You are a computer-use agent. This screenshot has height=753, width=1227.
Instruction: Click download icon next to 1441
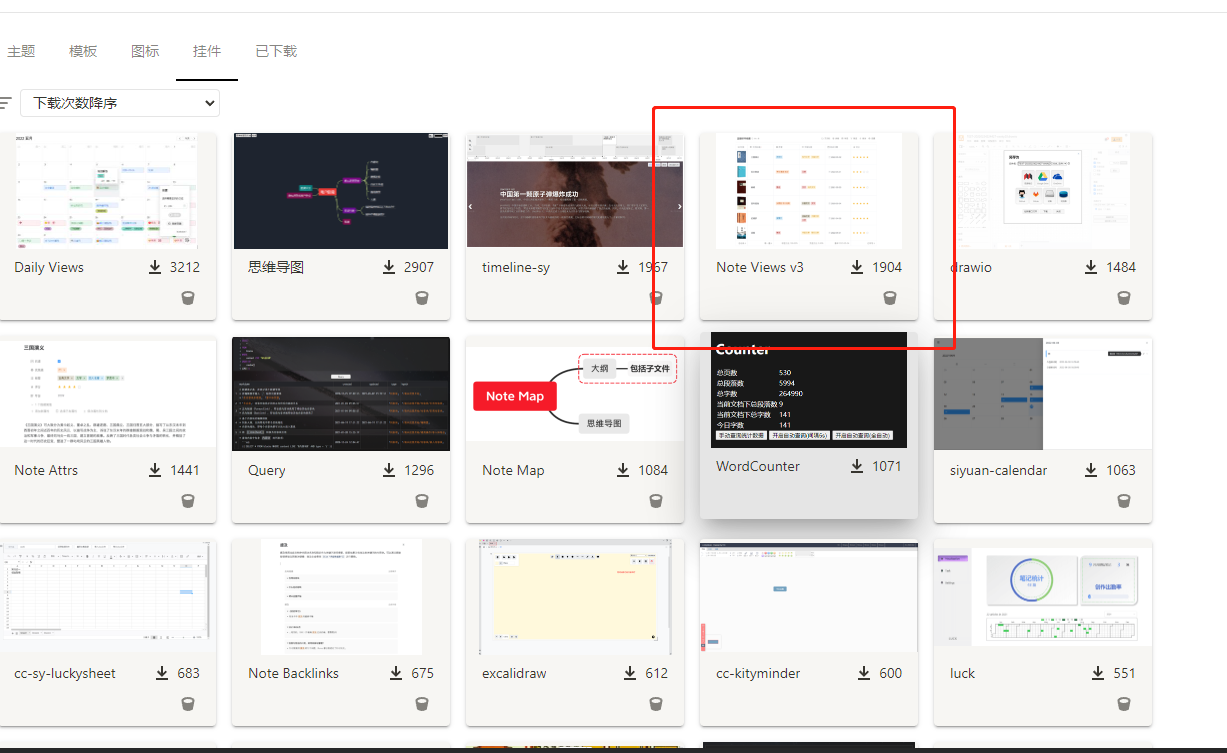[x=155, y=470]
